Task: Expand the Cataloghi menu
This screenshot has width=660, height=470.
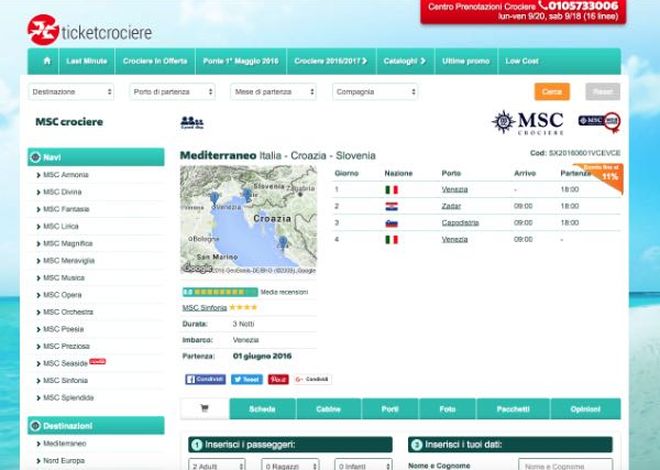Action: pyautogui.click(x=405, y=61)
